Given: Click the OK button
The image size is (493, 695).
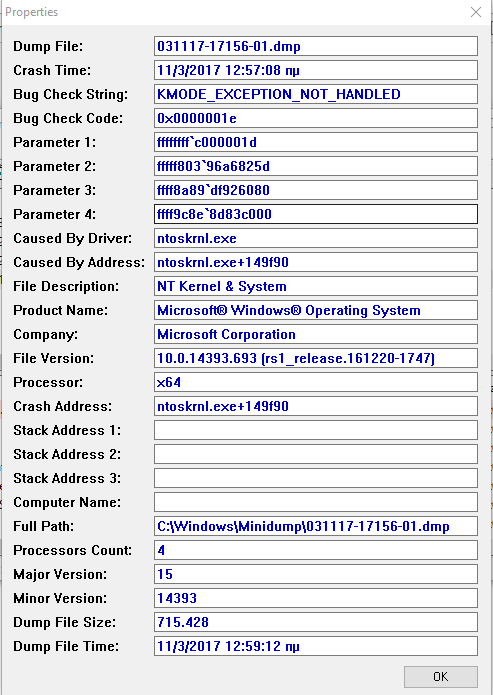Looking at the screenshot, I should (x=441, y=676).
